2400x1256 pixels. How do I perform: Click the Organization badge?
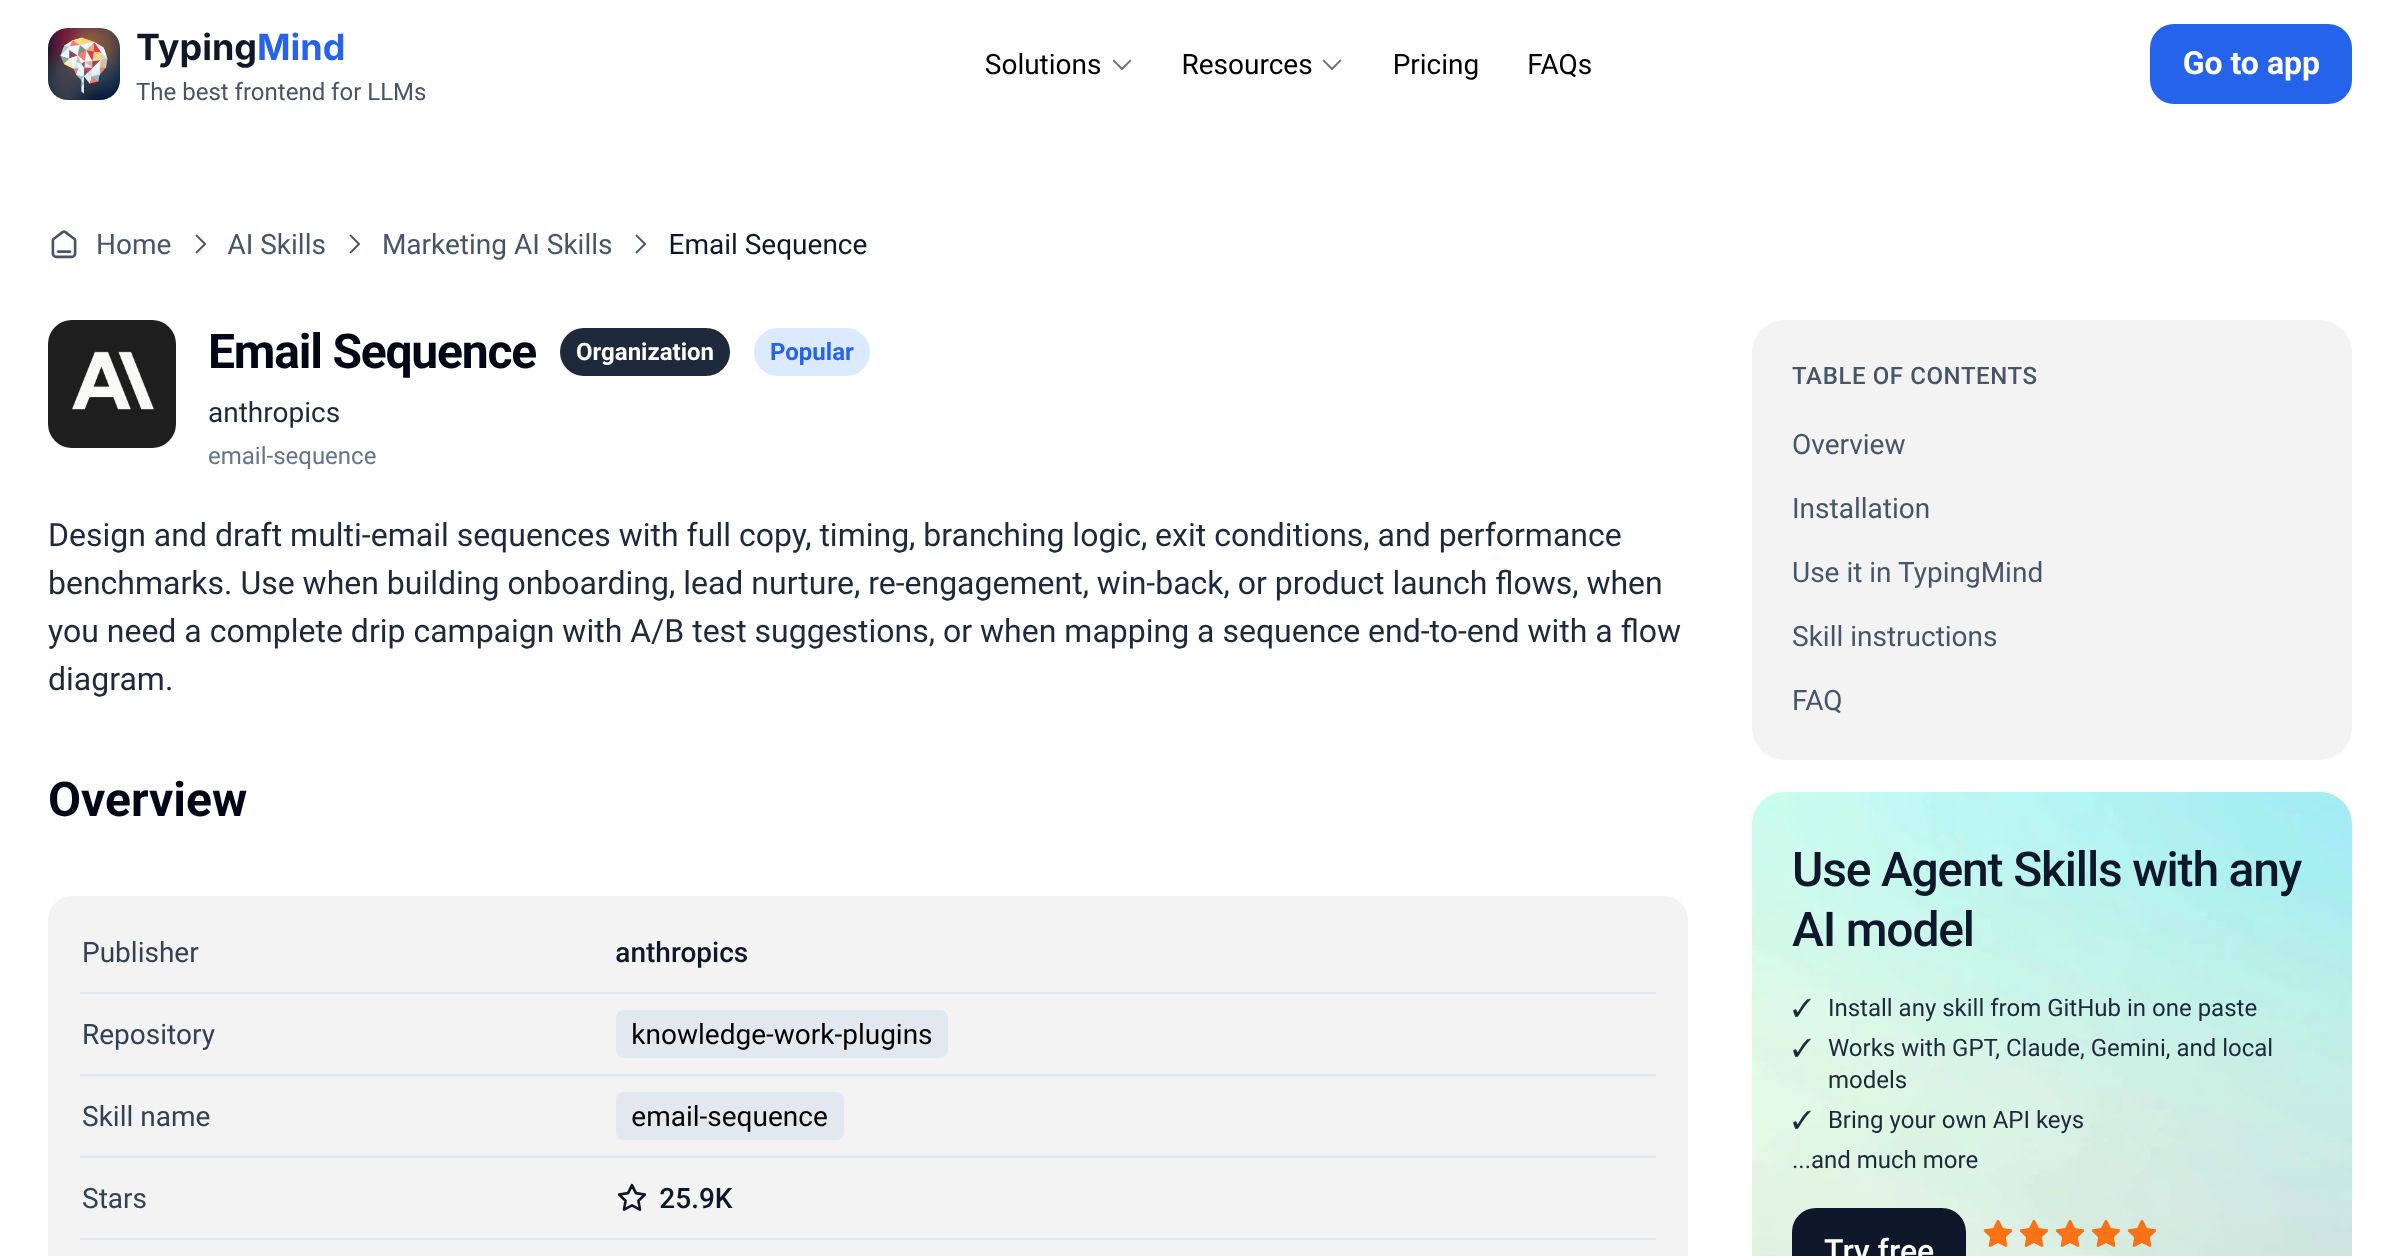[645, 352]
